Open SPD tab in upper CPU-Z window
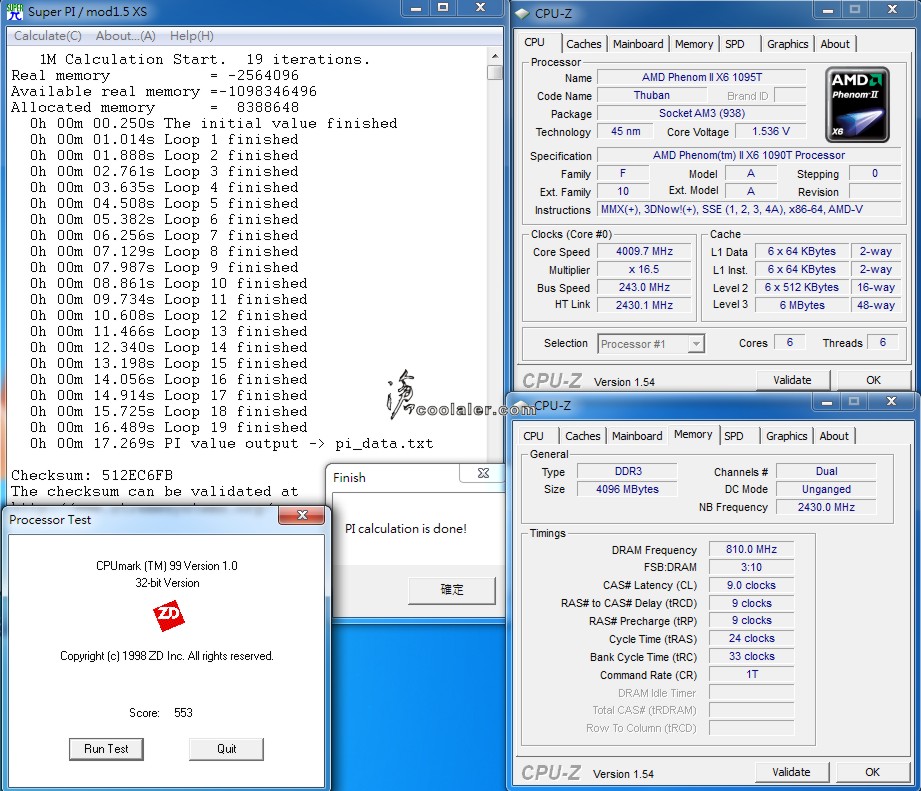This screenshot has width=921, height=791. coord(734,44)
